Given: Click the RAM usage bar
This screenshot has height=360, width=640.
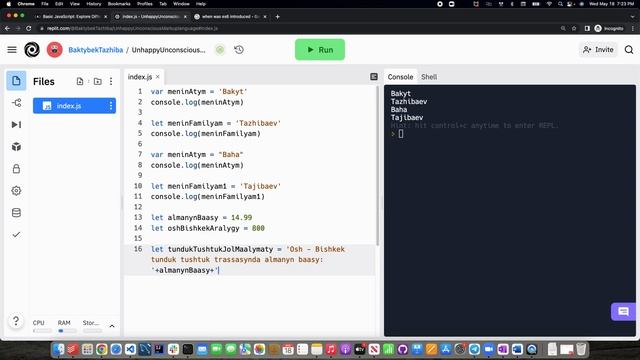Looking at the screenshot, I should (x=67, y=331).
